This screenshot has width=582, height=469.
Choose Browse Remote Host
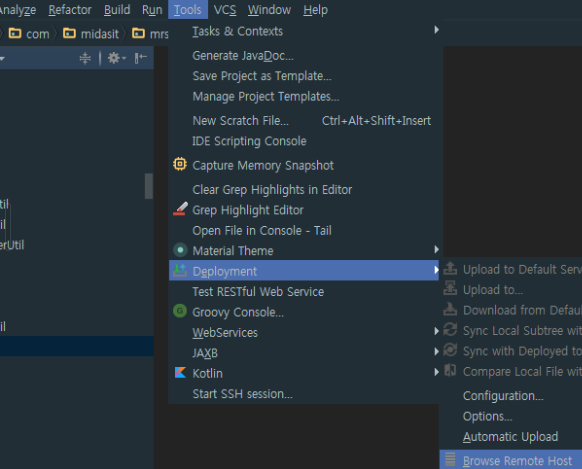[511, 460]
